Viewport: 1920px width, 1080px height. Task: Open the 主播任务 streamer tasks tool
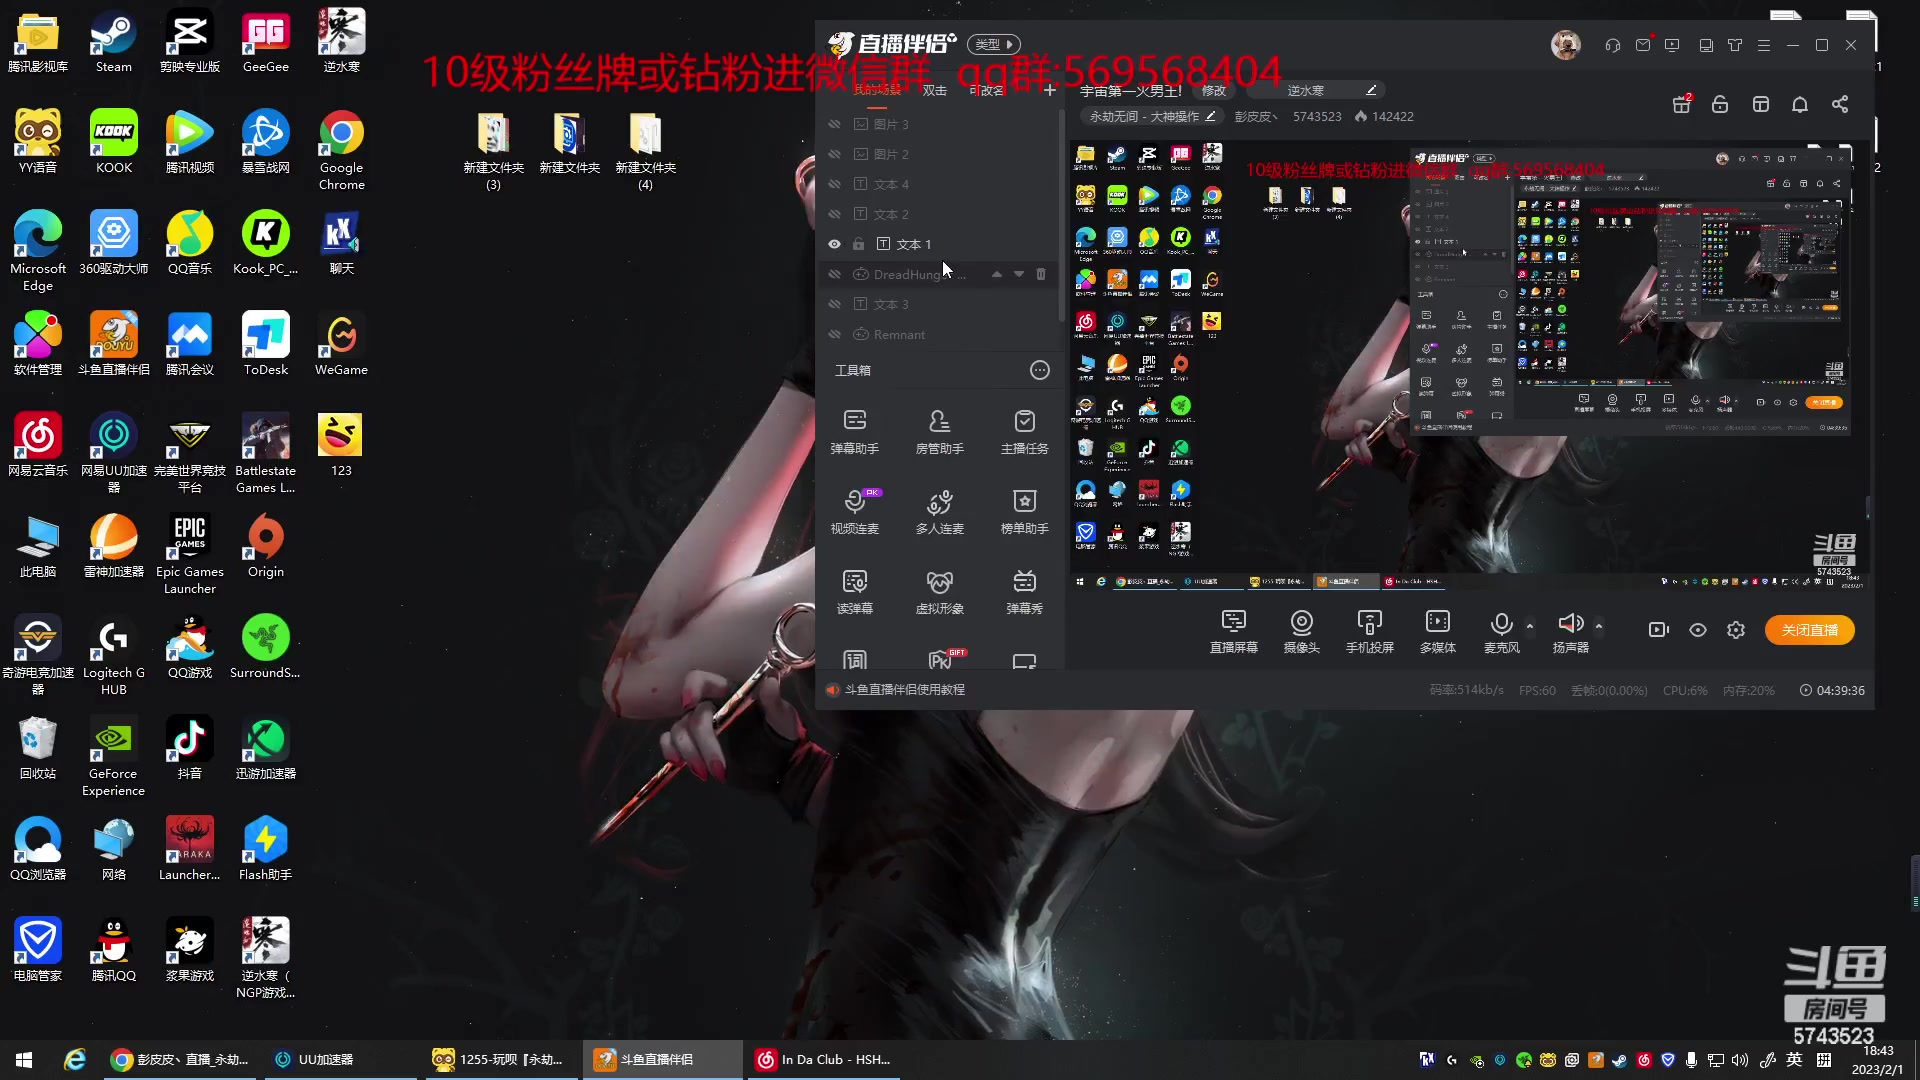coord(1024,431)
